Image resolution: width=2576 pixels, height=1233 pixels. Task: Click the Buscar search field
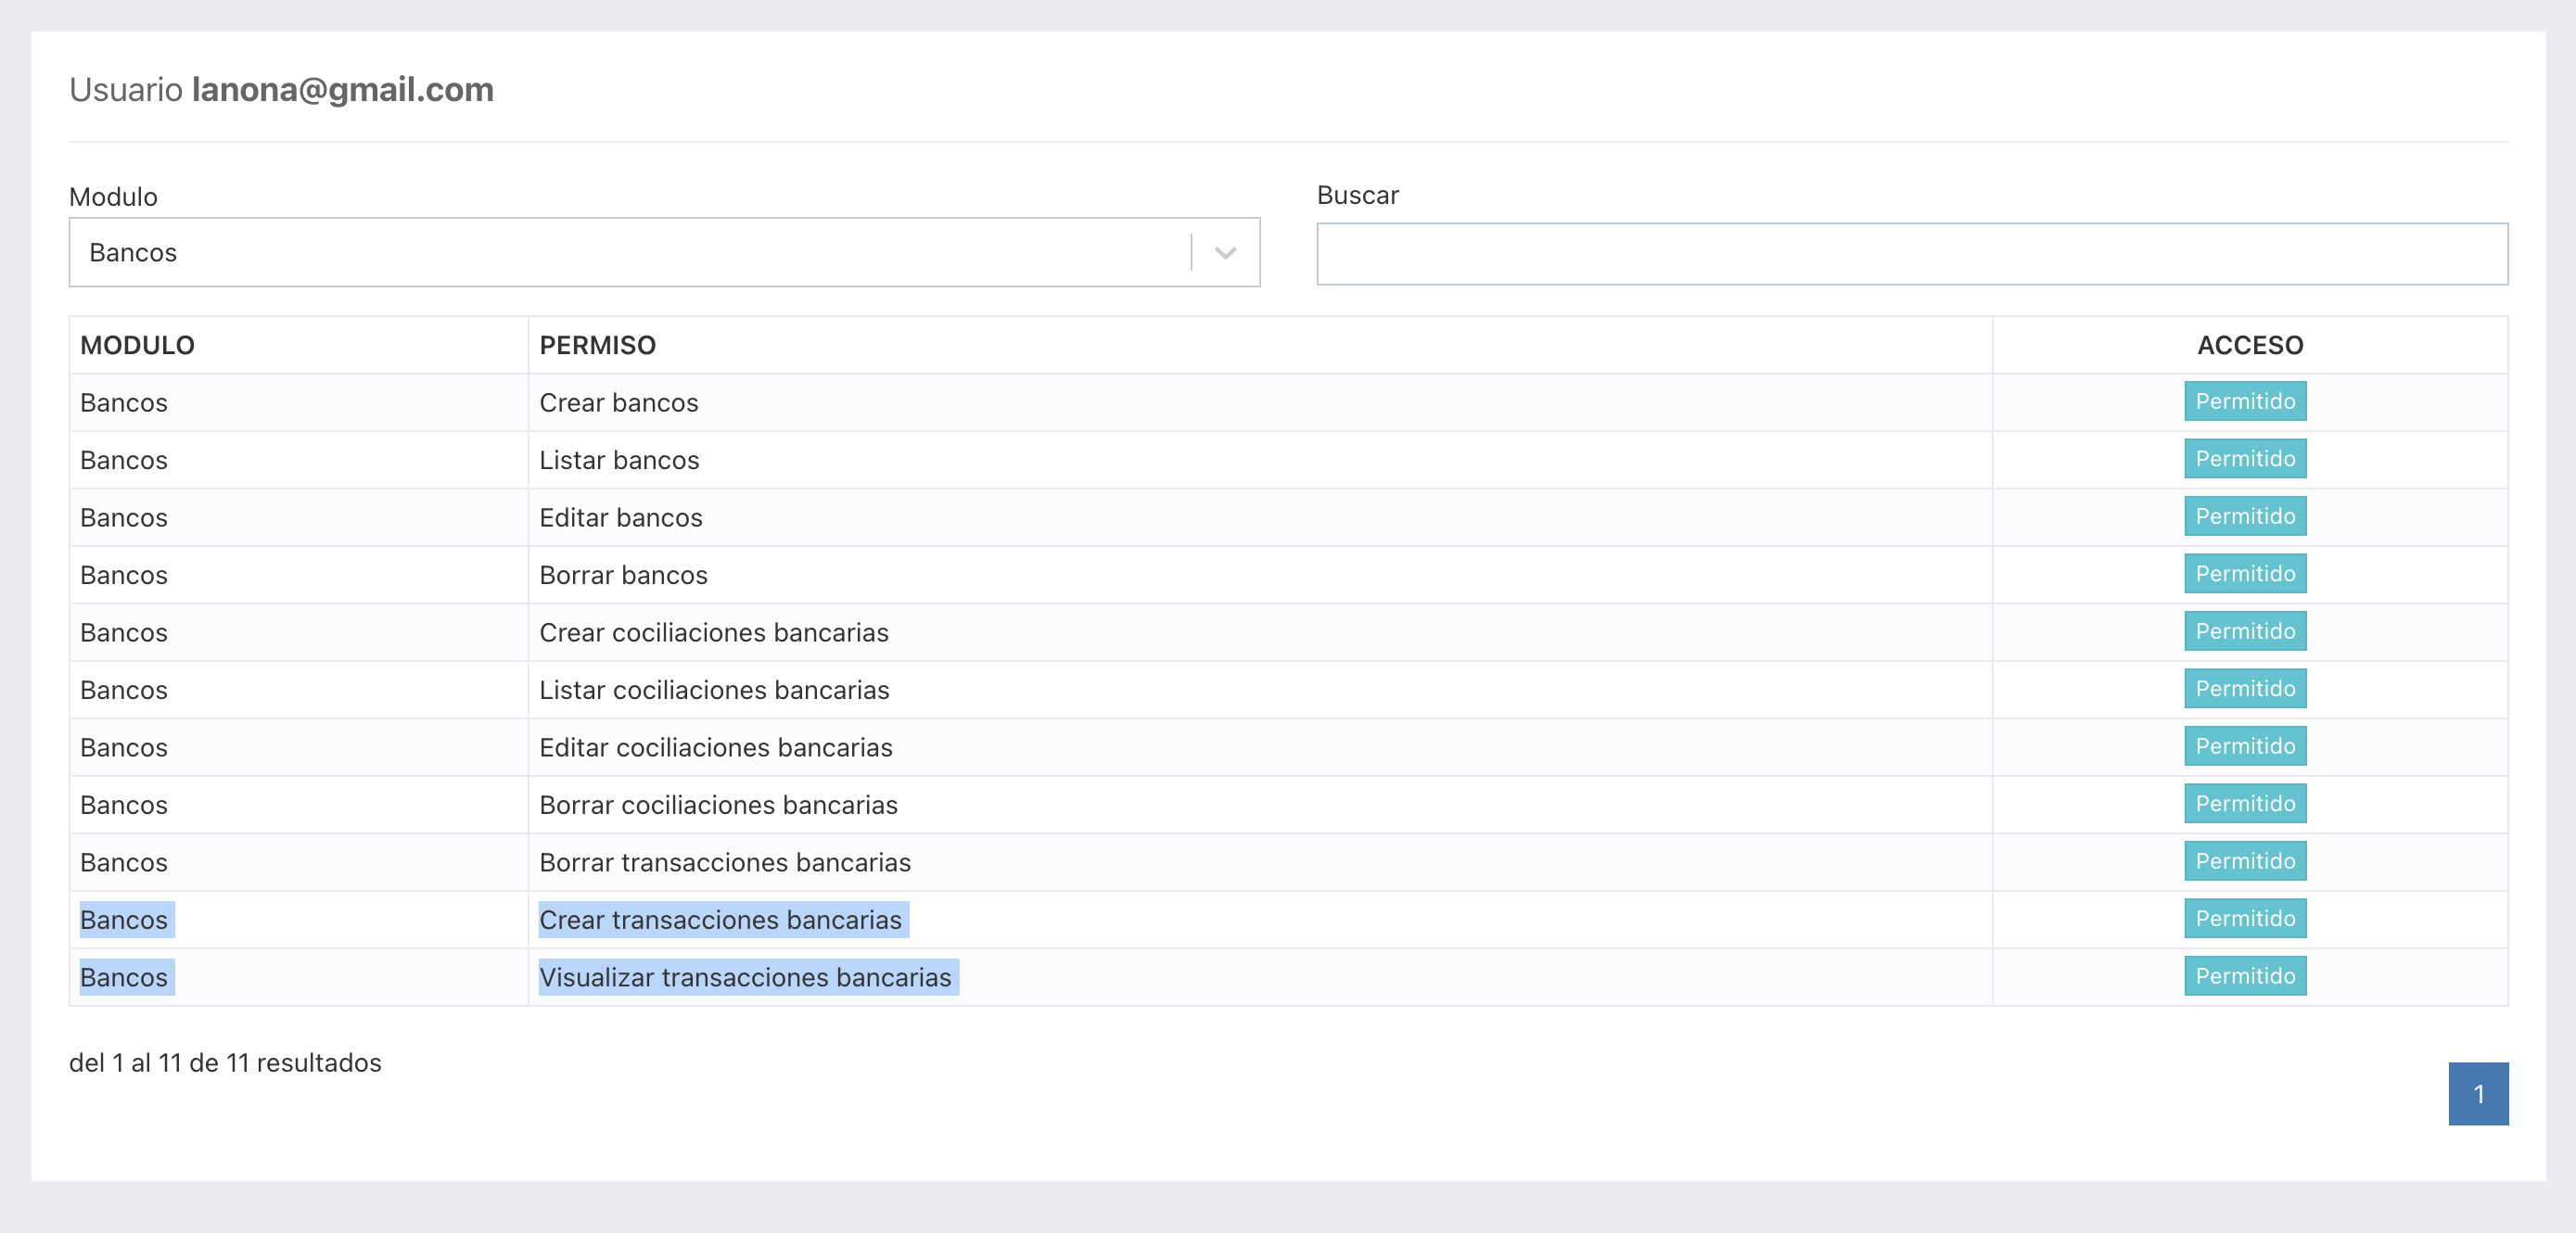[x=1912, y=254]
